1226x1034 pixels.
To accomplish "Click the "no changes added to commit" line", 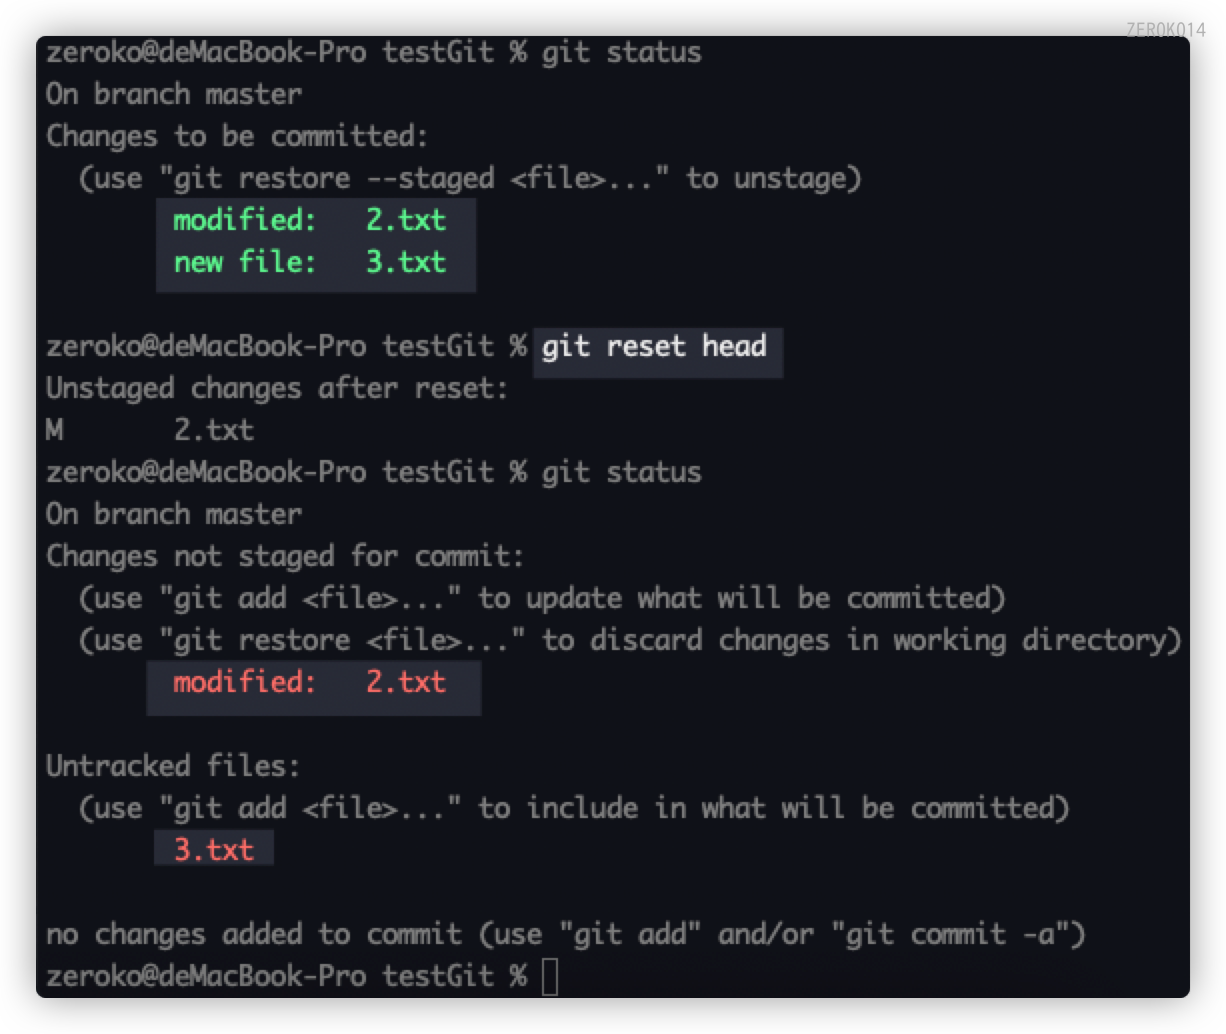I will [565, 934].
